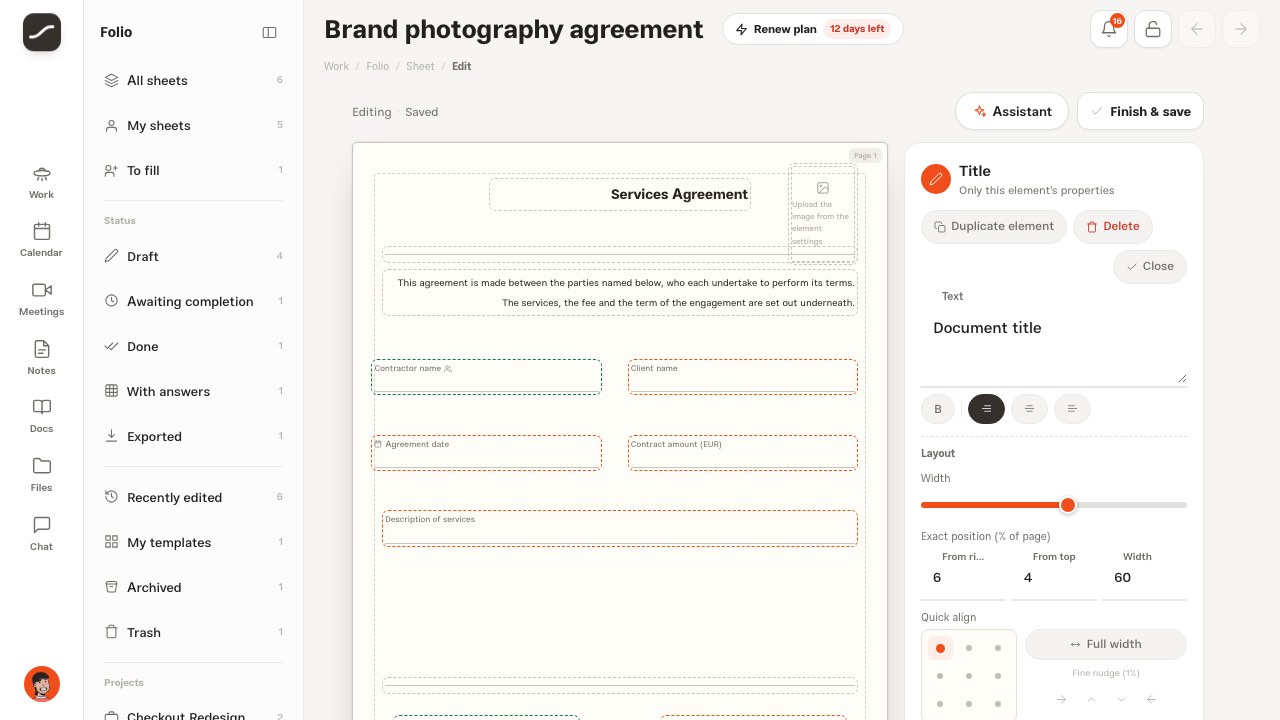Open Meetings video icon
The height and width of the screenshot is (720, 1280).
tap(42, 298)
